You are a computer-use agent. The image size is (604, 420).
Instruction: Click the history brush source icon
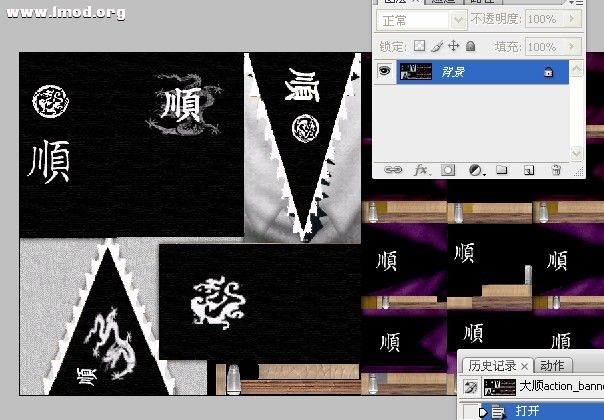point(472,386)
